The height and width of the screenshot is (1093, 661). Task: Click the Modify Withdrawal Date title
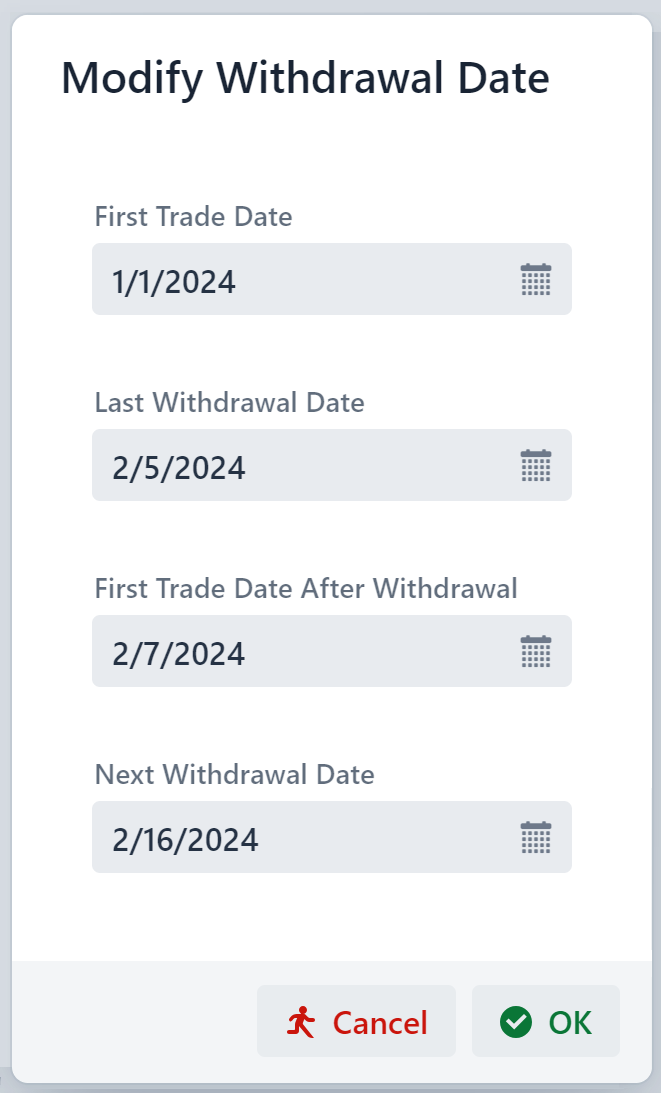[x=306, y=77]
